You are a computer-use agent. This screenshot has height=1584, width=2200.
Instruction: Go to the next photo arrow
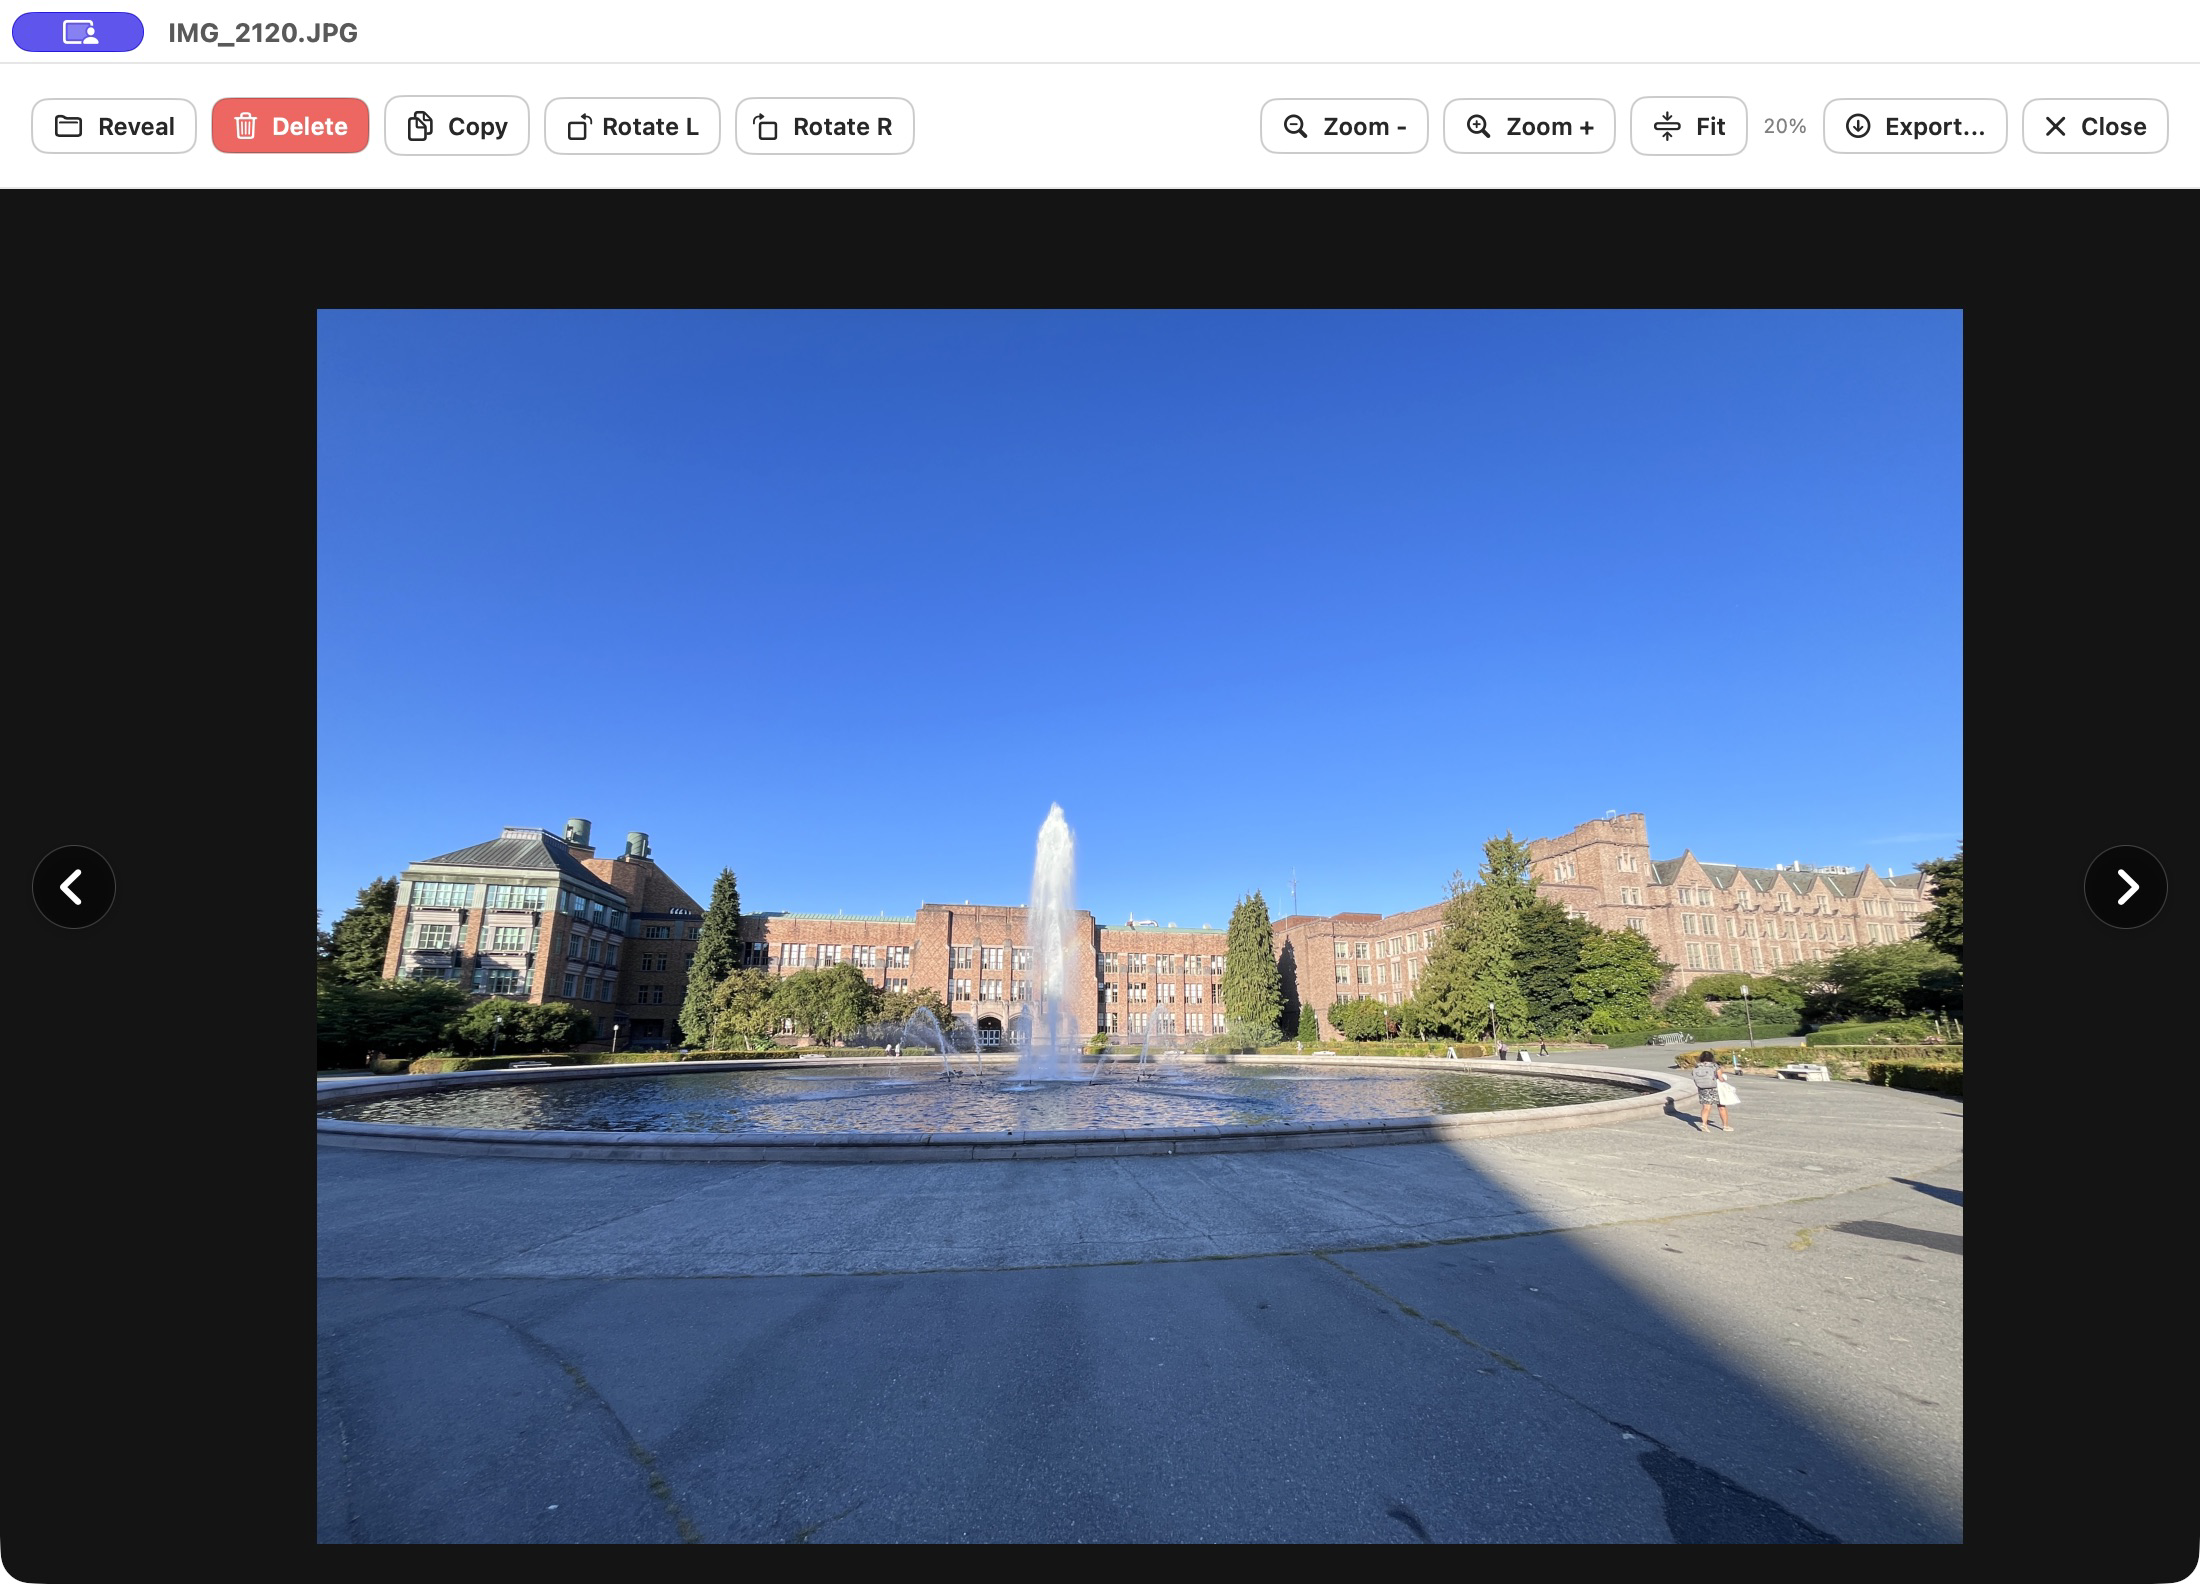pyautogui.click(x=2126, y=887)
